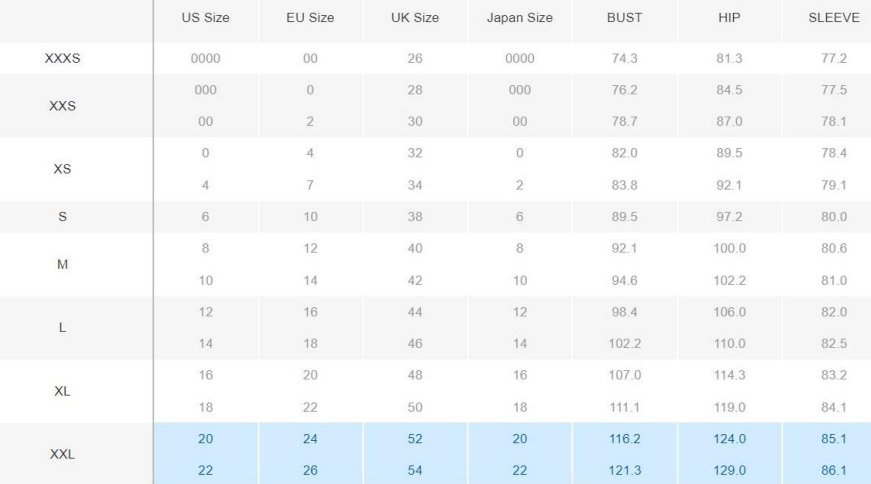Click the HIP column header
The image size is (871, 484).
(x=729, y=18)
